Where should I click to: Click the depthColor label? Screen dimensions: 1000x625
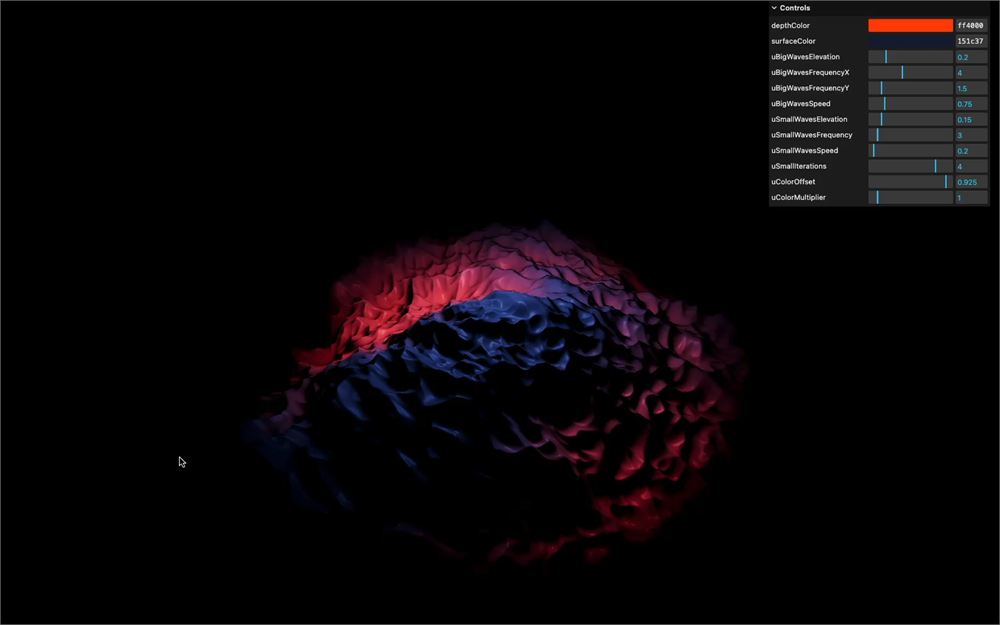pyautogui.click(x=790, y=26)
